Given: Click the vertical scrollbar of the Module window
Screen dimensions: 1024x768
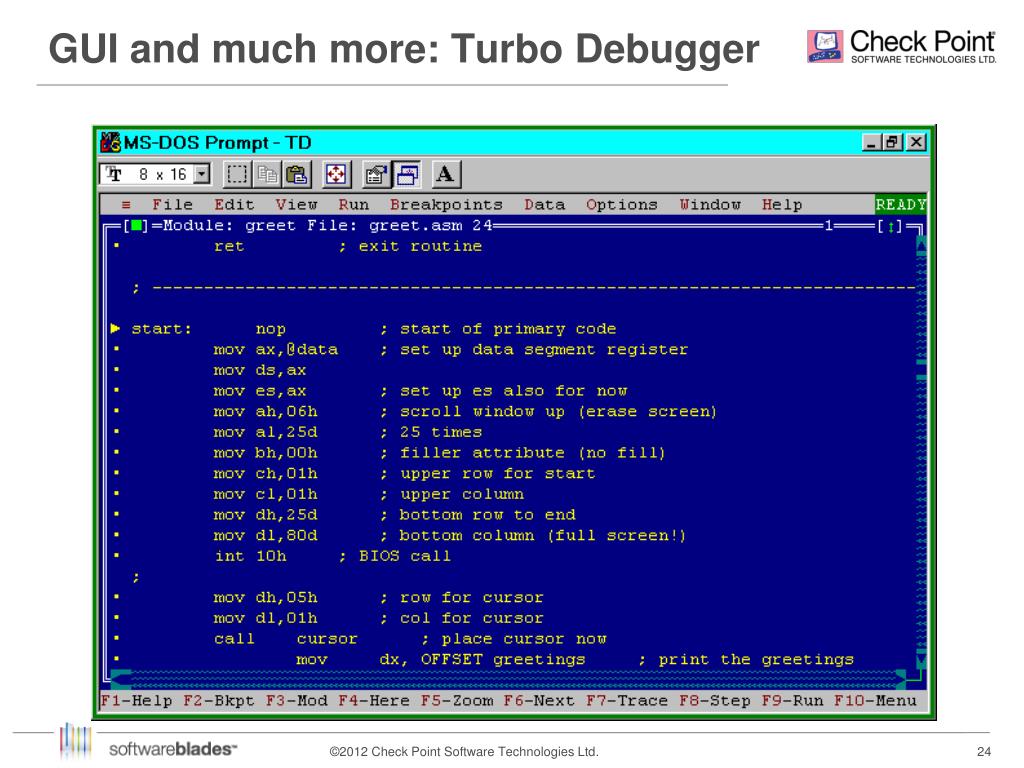Looking at the screenshot, I should (x=921, y=453).
